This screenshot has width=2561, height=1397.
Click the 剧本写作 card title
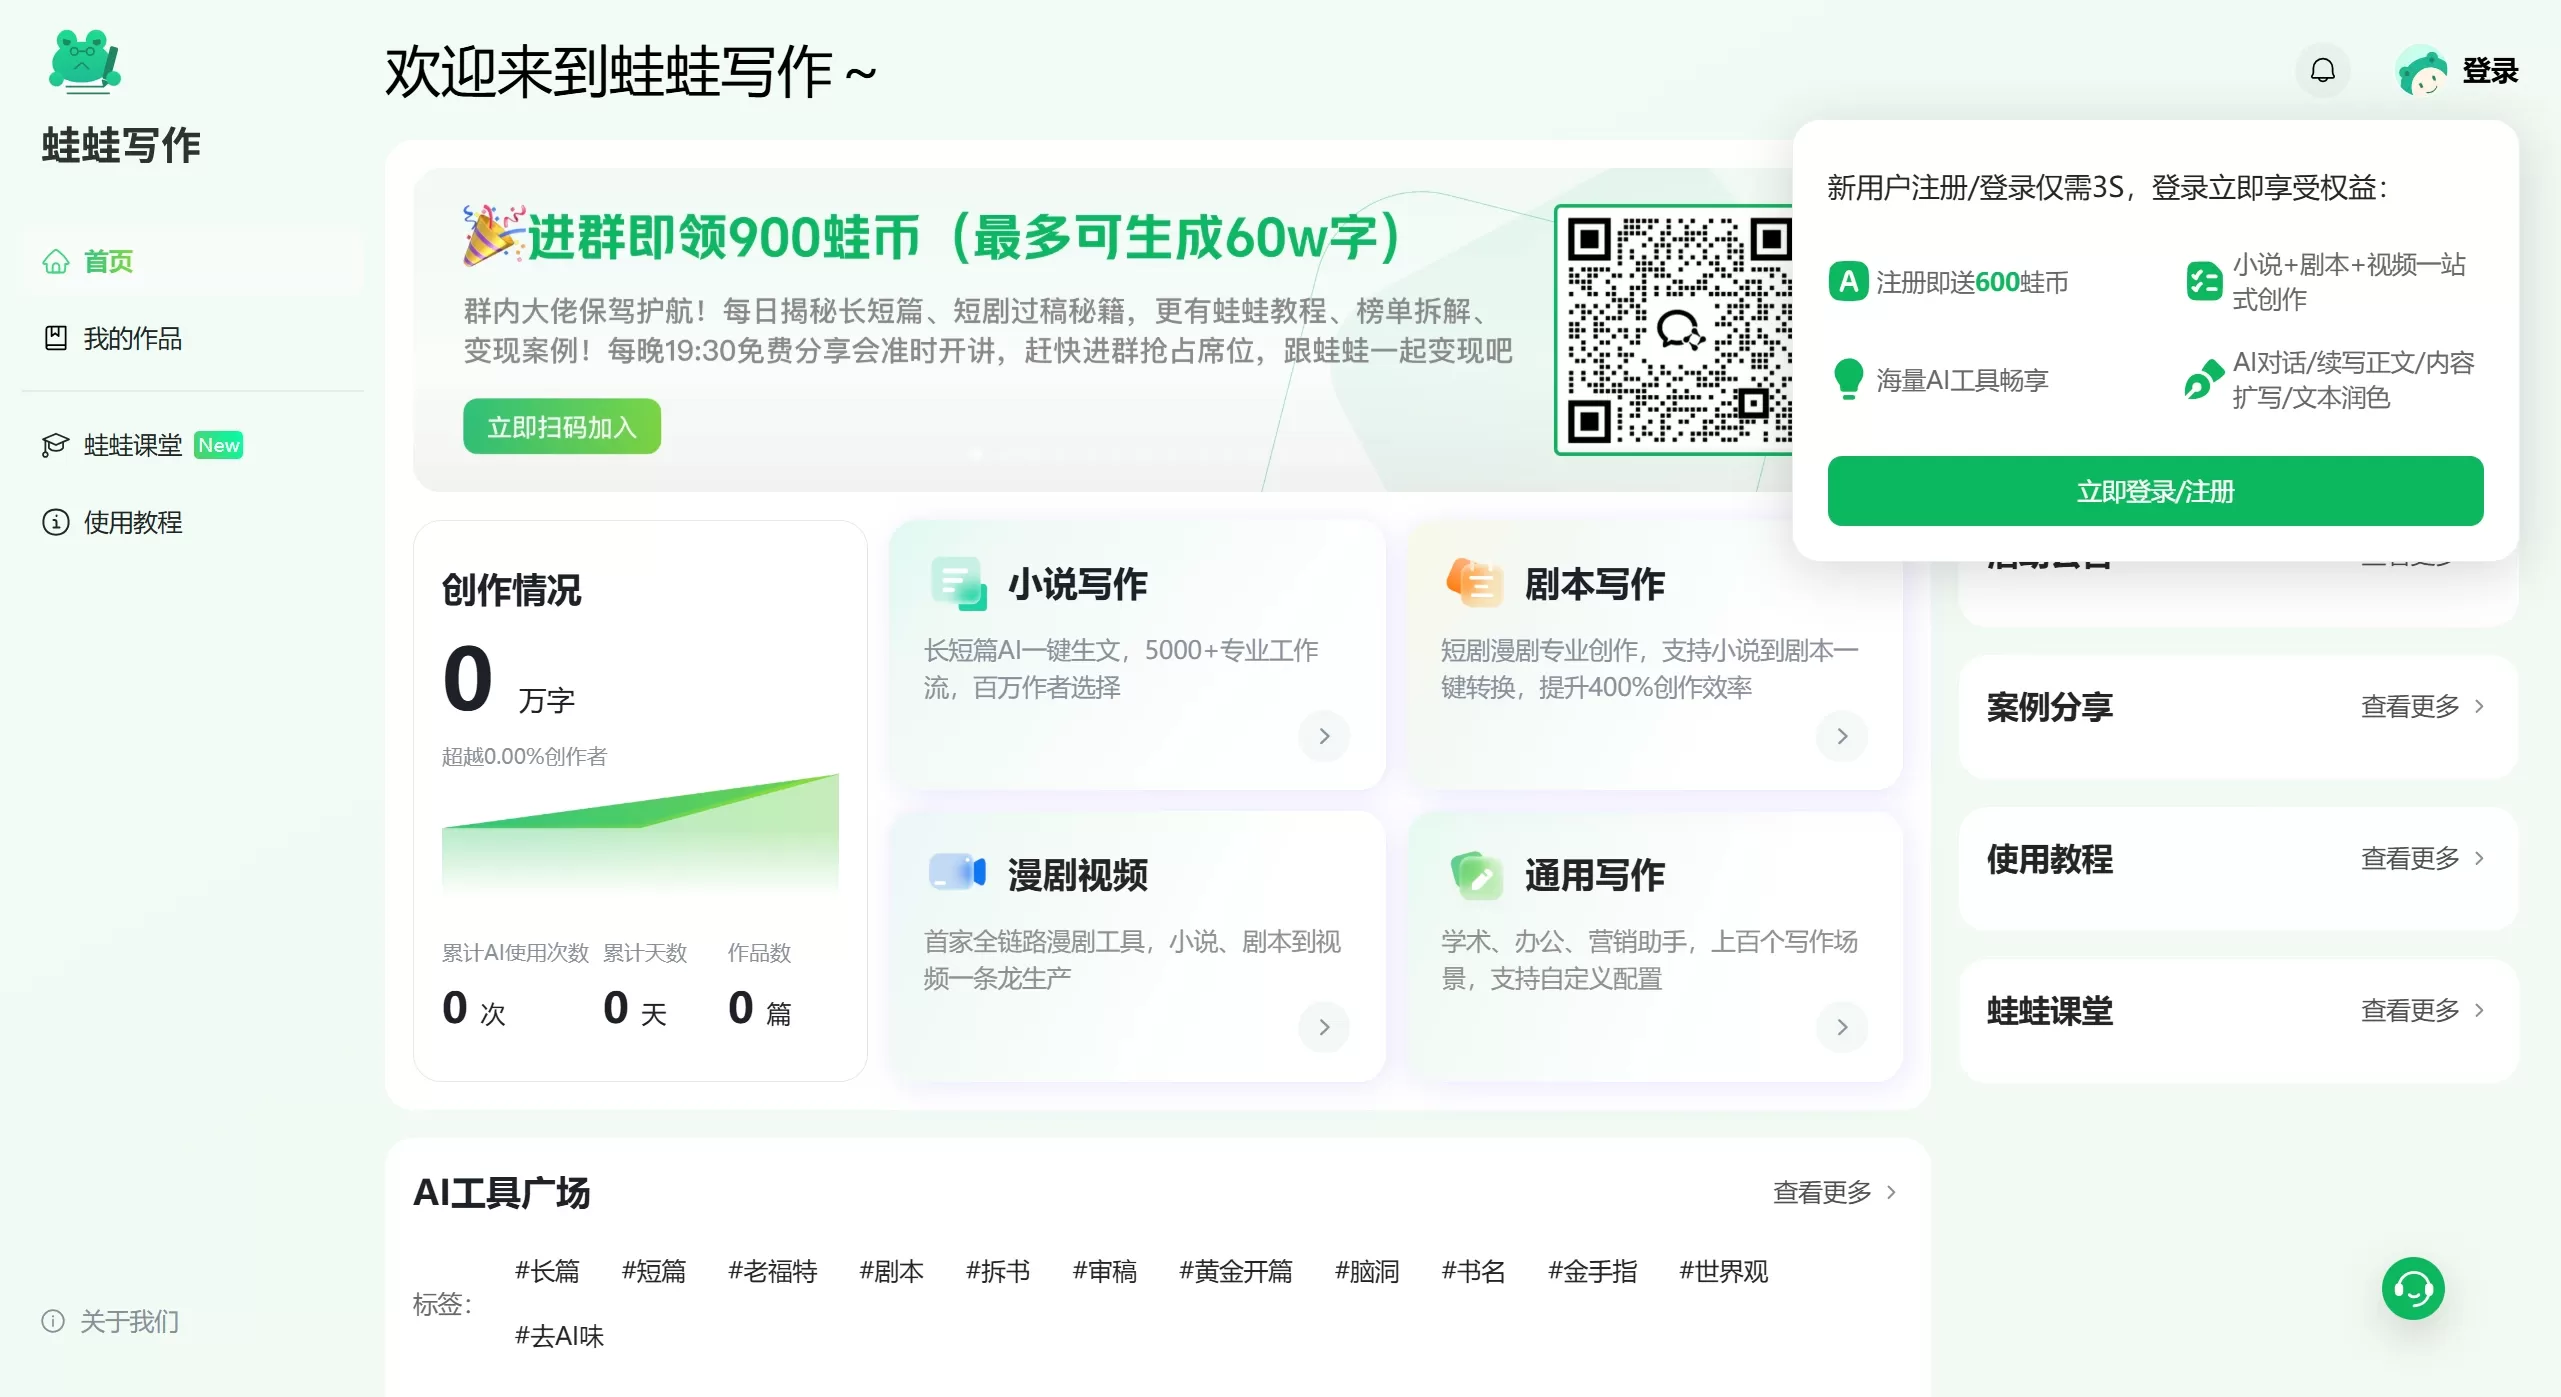tap(1594, 584)
